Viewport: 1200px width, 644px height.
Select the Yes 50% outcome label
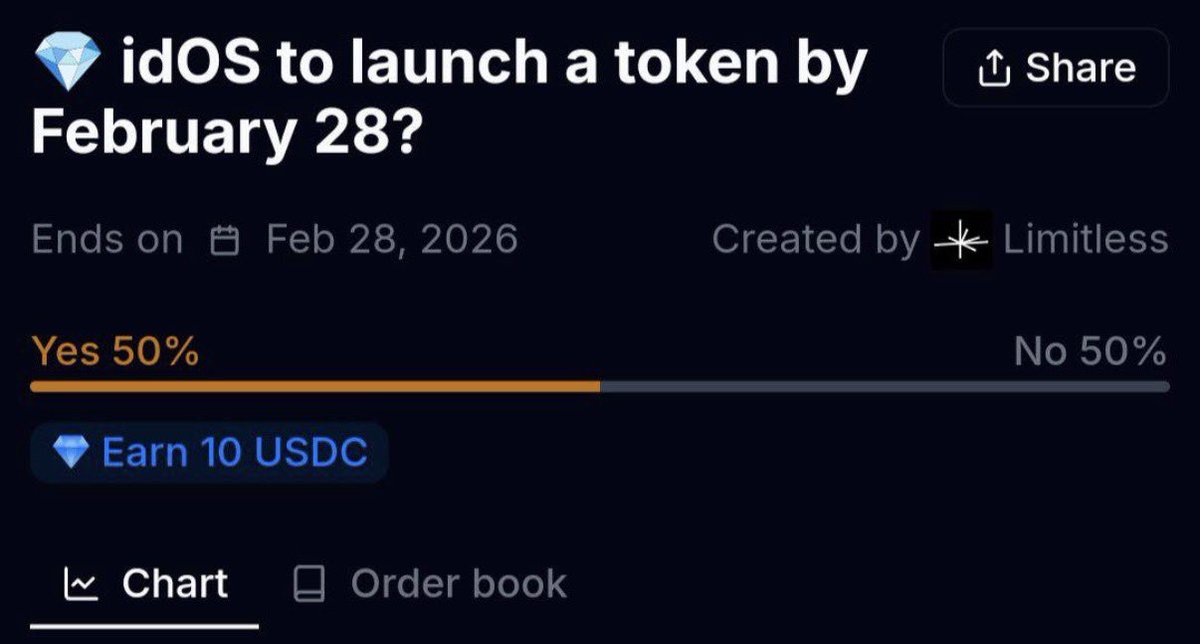point(115,351)
